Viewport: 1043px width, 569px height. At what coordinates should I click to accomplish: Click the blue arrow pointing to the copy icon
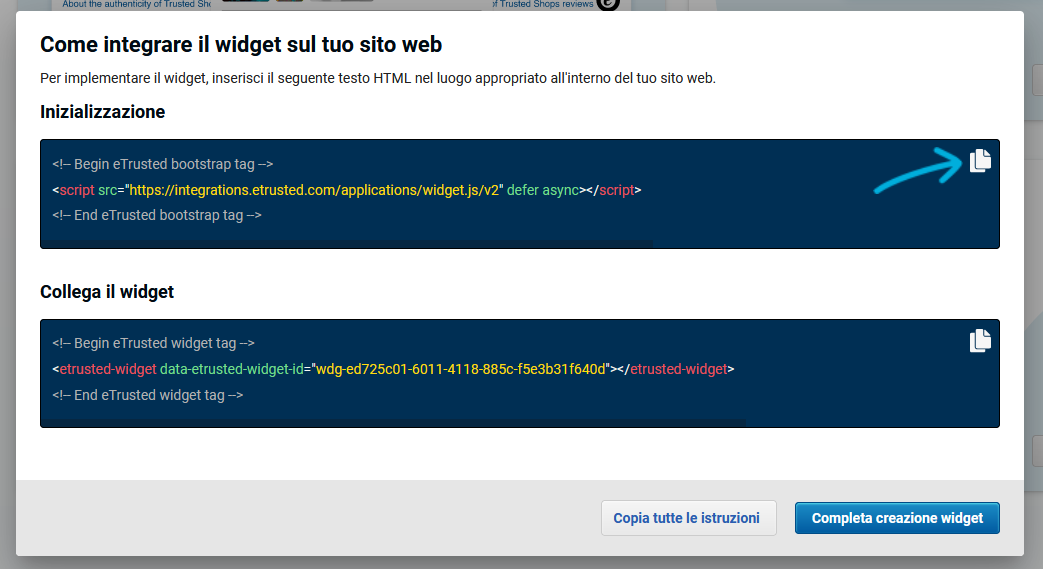pyautogui.click(x=918, y=170)
